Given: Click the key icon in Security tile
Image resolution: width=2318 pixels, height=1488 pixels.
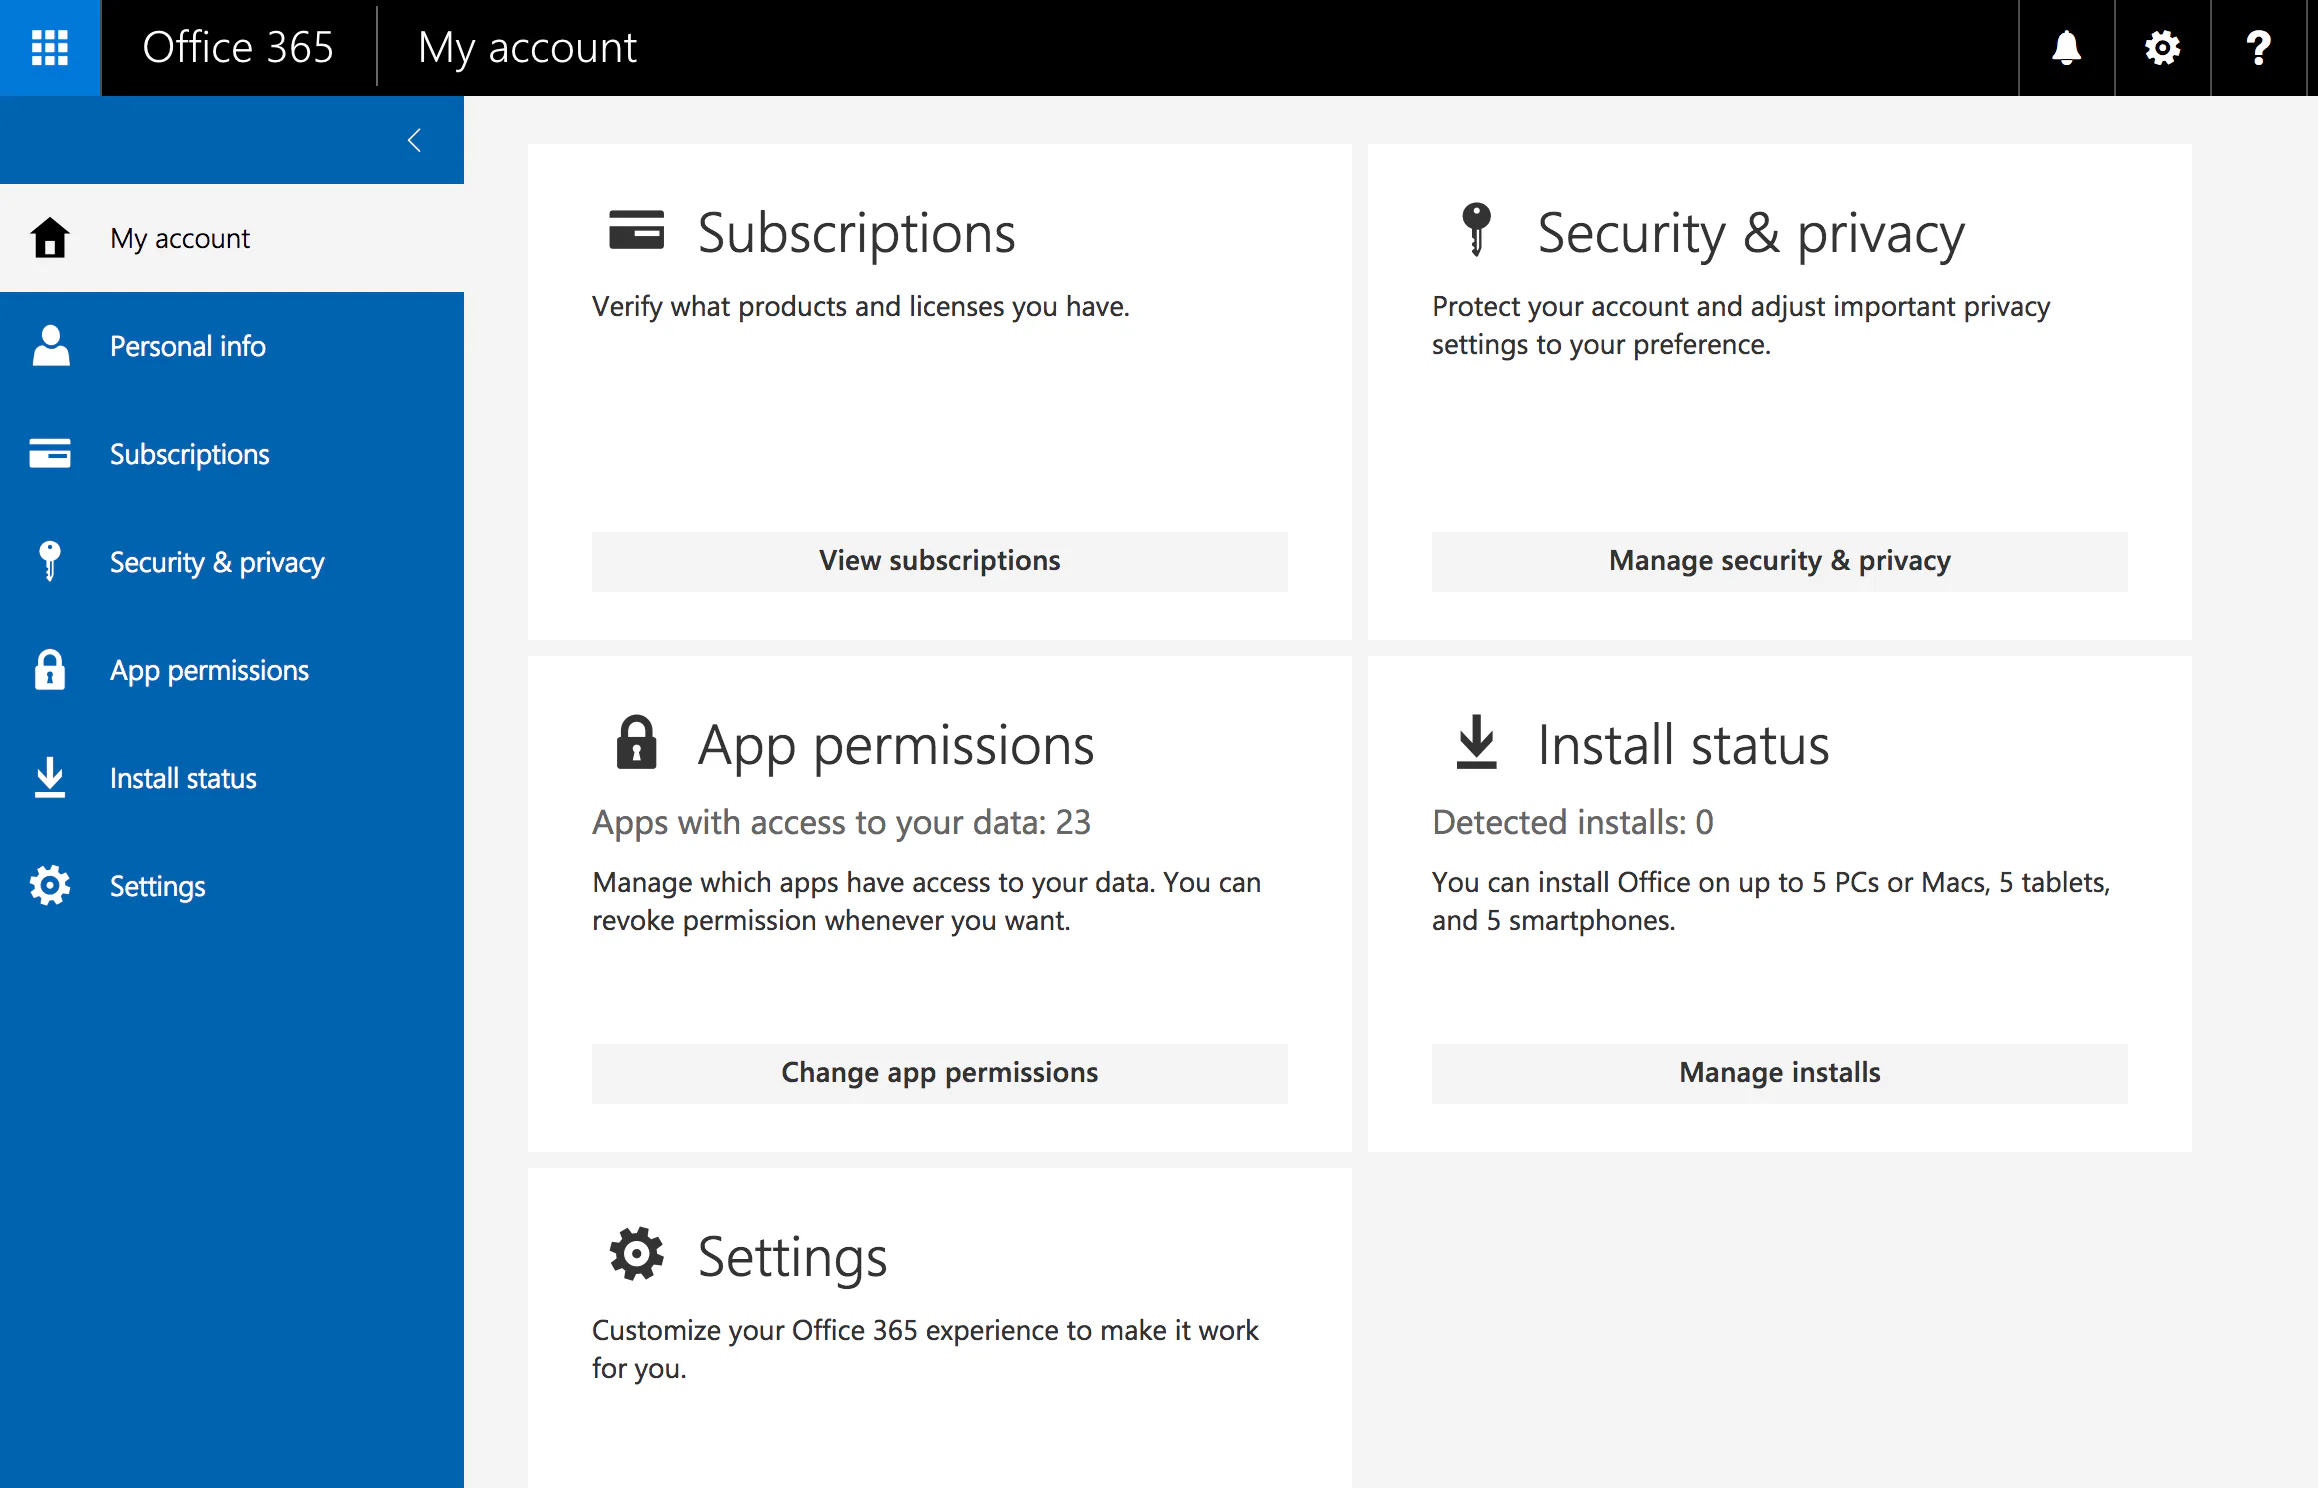Looking at the screenshot, I should click(1476, 229).
